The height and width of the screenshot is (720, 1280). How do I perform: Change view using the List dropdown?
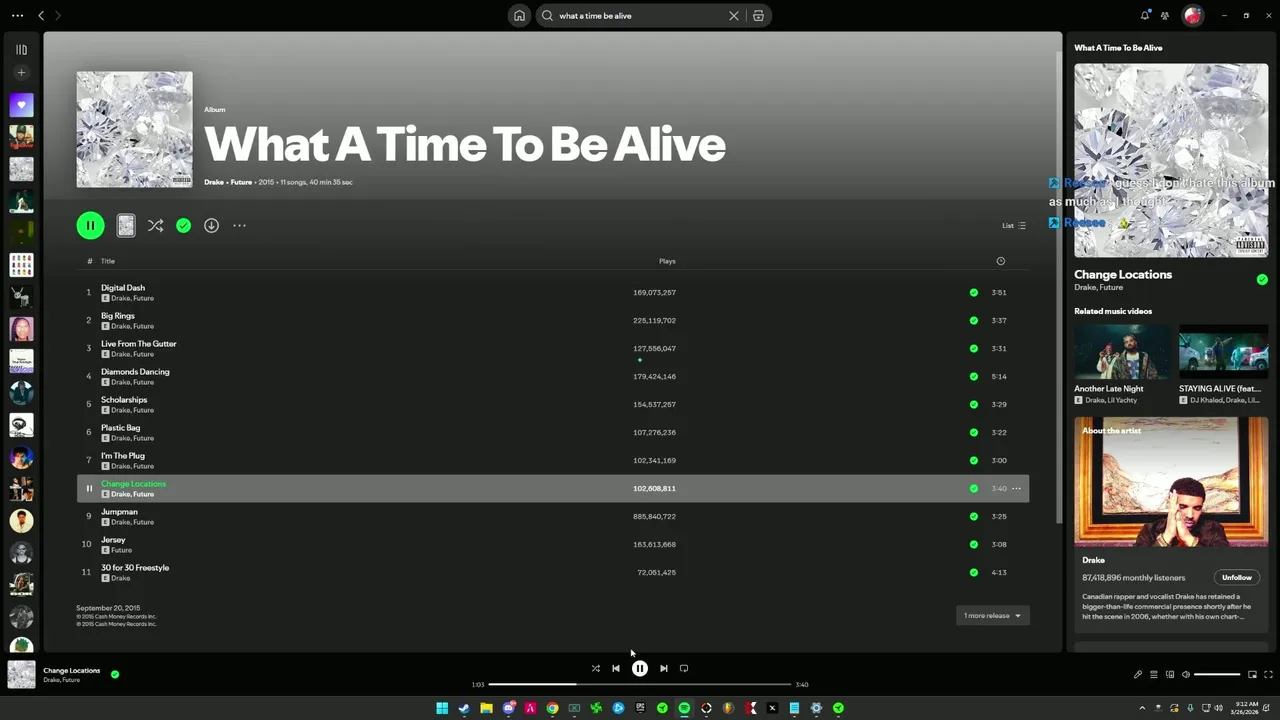click(x=1014, y=226)
